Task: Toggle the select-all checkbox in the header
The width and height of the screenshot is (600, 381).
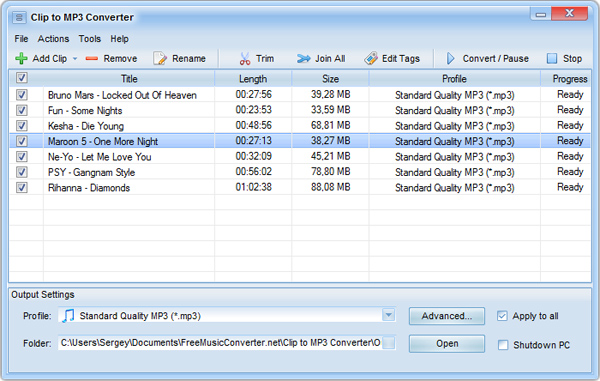Action: [22, 78]
